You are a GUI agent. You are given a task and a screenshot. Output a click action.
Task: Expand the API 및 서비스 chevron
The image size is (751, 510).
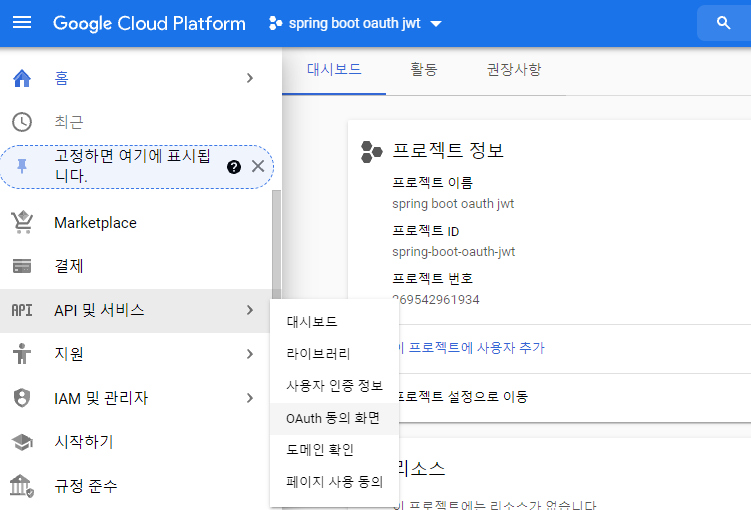pyautogui.click(x=250, y=310)
